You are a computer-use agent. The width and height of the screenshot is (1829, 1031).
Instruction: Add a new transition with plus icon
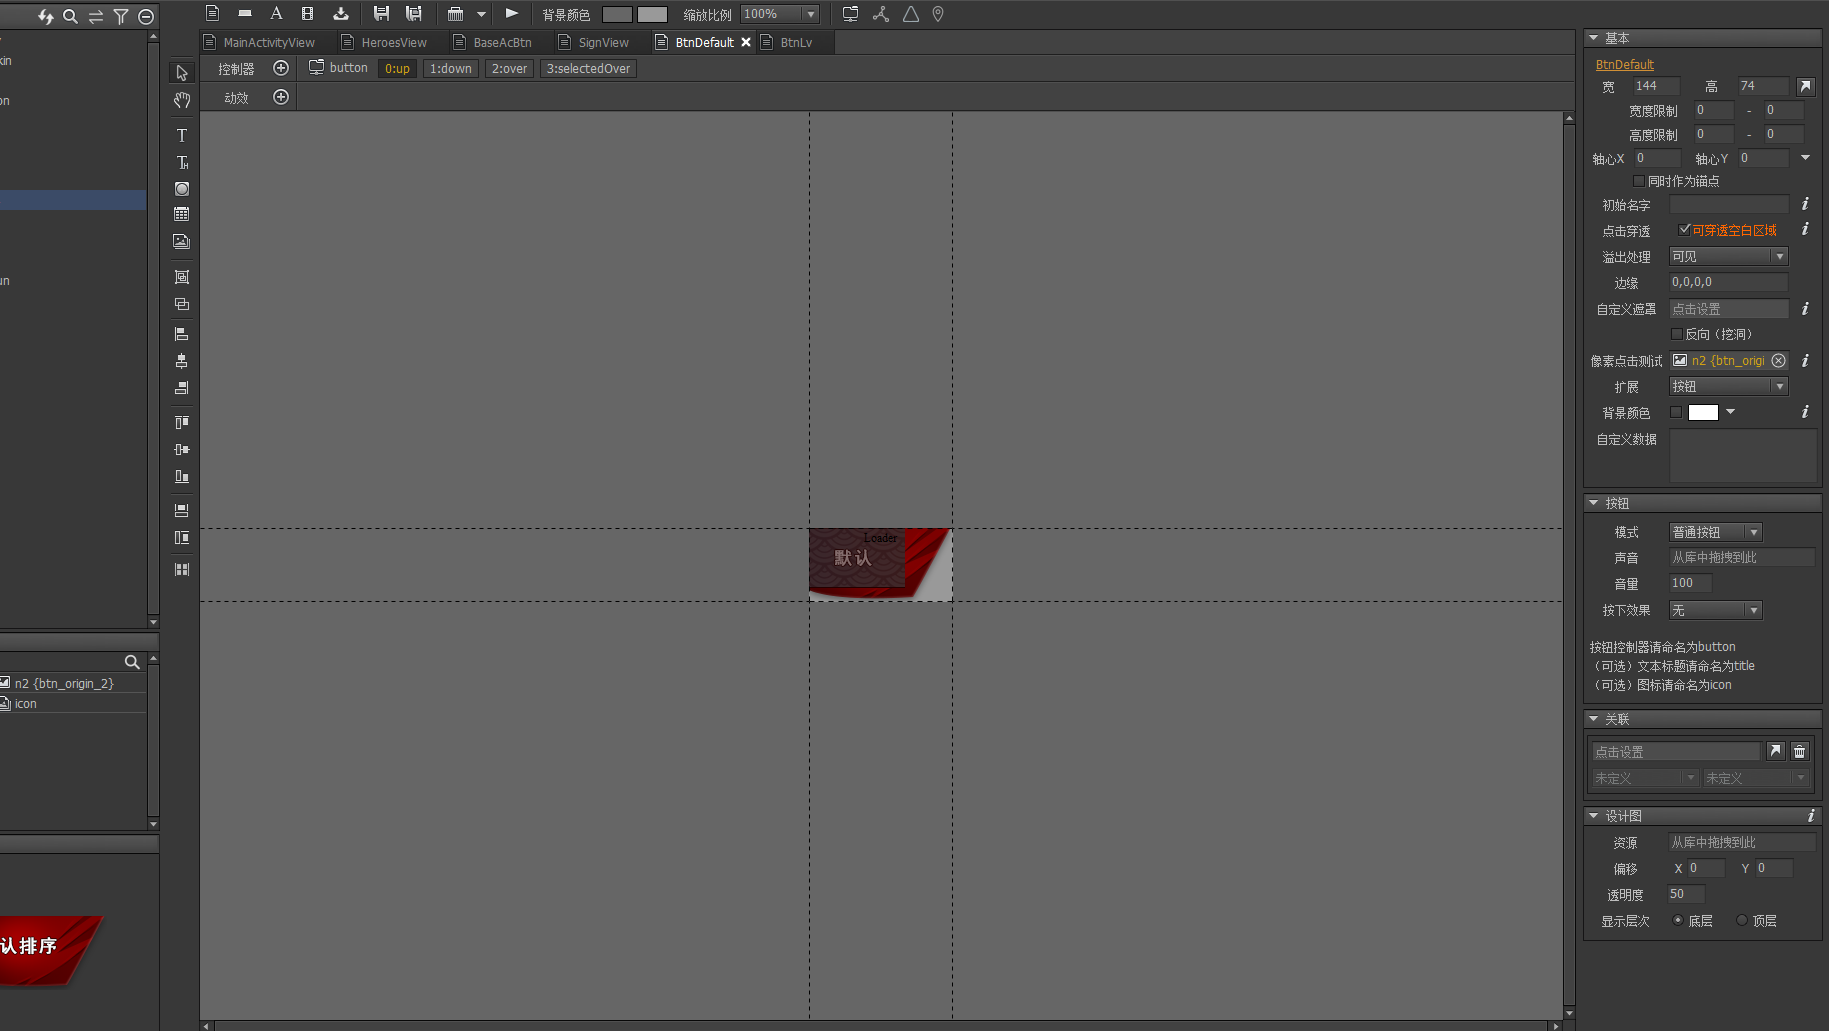click(281, 97)
